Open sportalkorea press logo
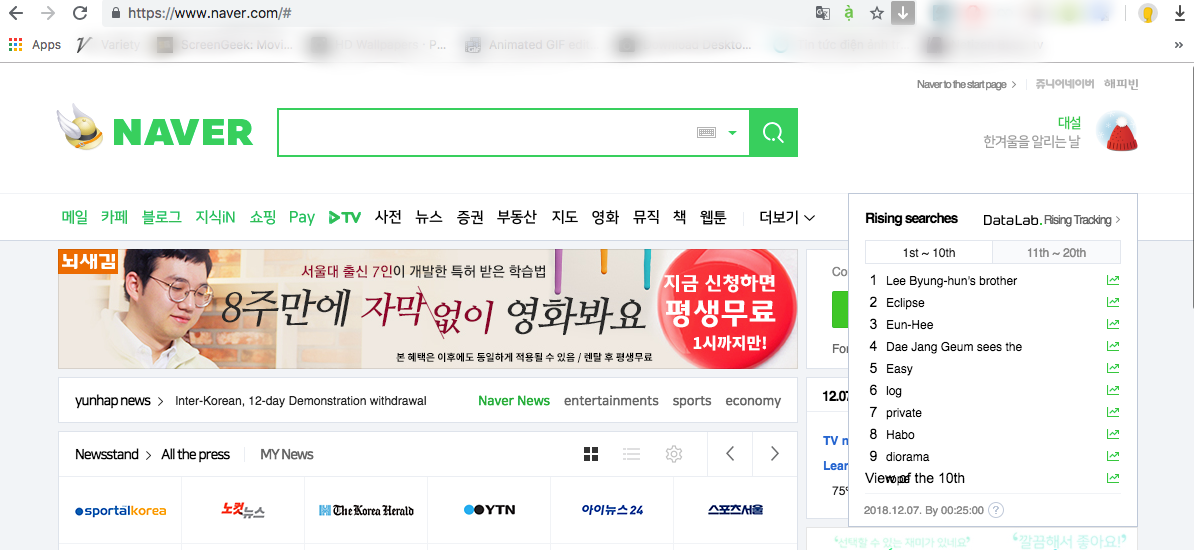The width and height of the screenshot is (1194, 550). (x=120, y=510)
